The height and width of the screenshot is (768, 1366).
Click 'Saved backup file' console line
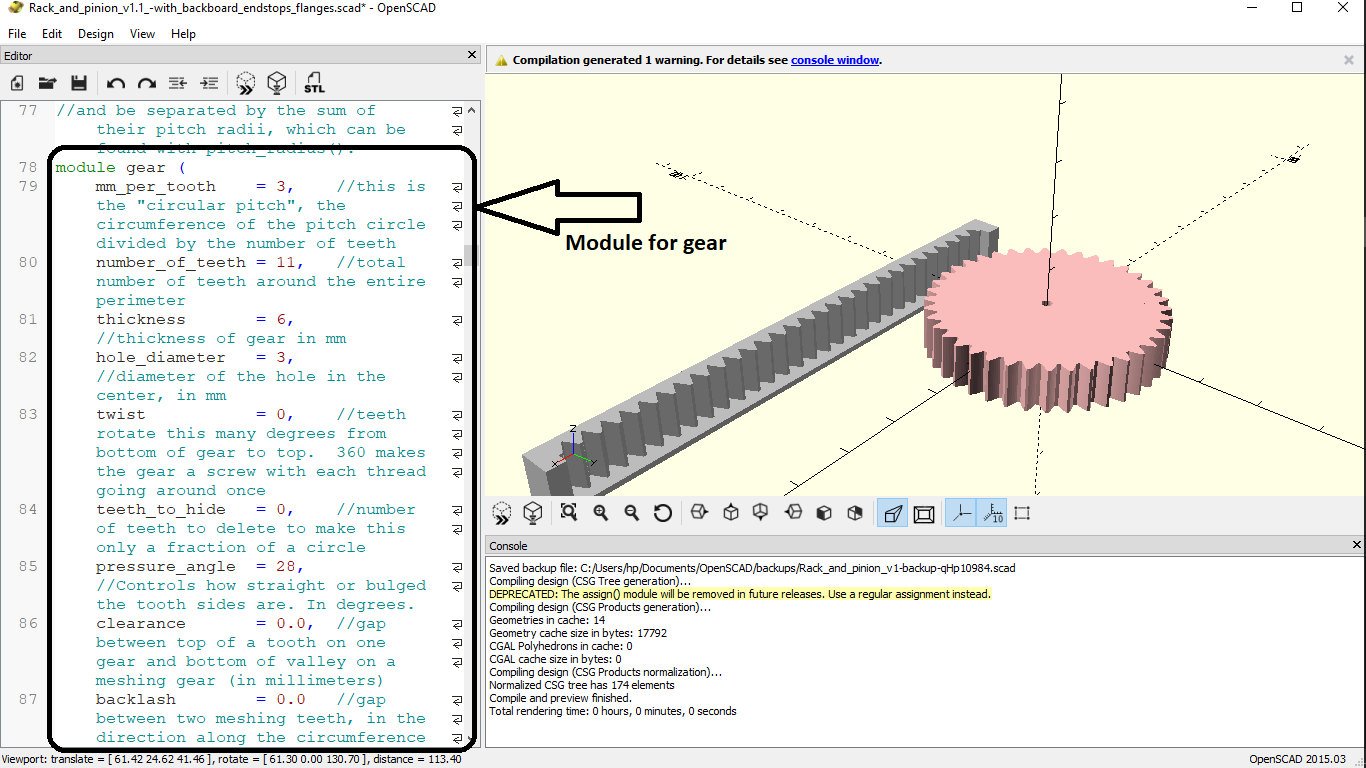pos(752,568)
